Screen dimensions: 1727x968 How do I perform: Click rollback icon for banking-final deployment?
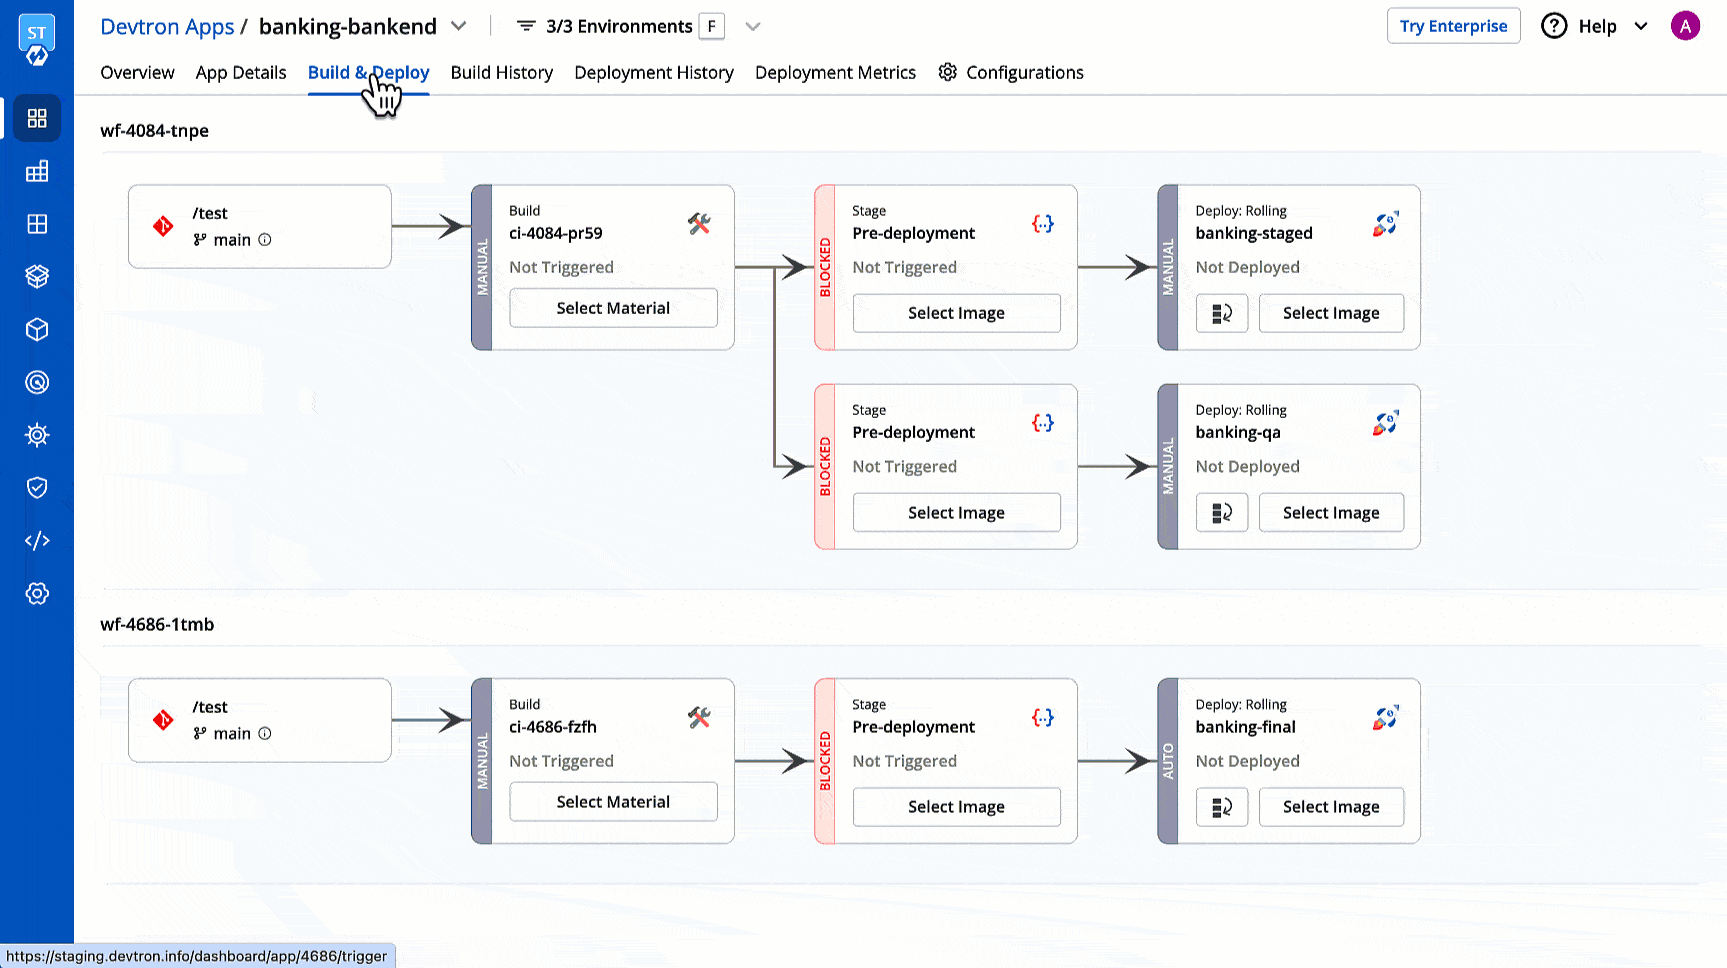pos(1222,807)
